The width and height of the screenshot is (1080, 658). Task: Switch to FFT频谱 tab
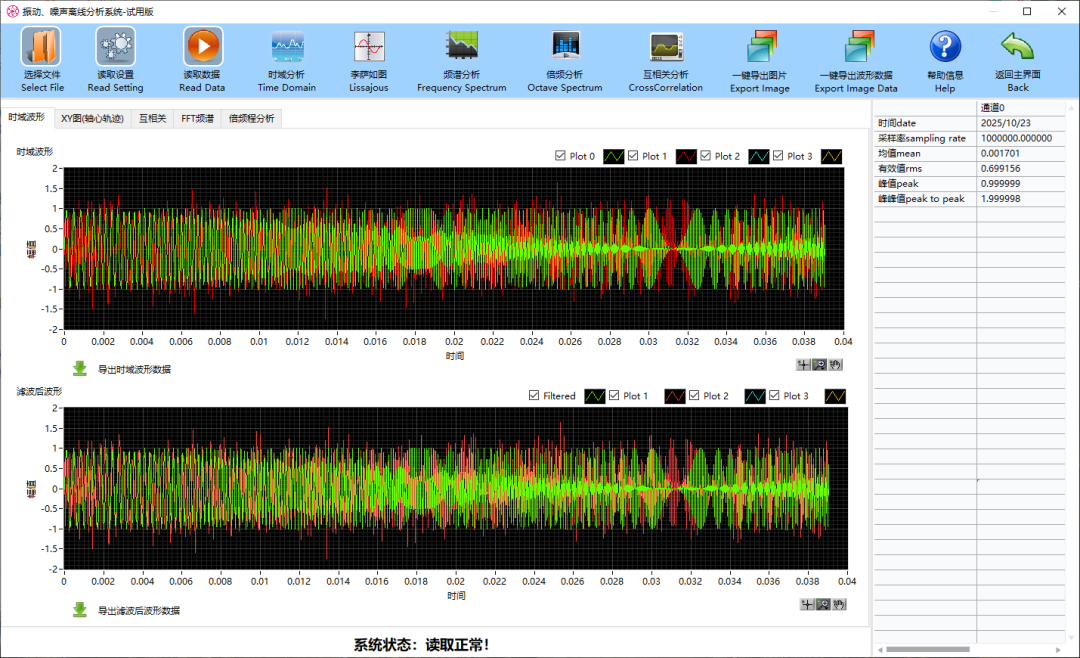(197, 119)
